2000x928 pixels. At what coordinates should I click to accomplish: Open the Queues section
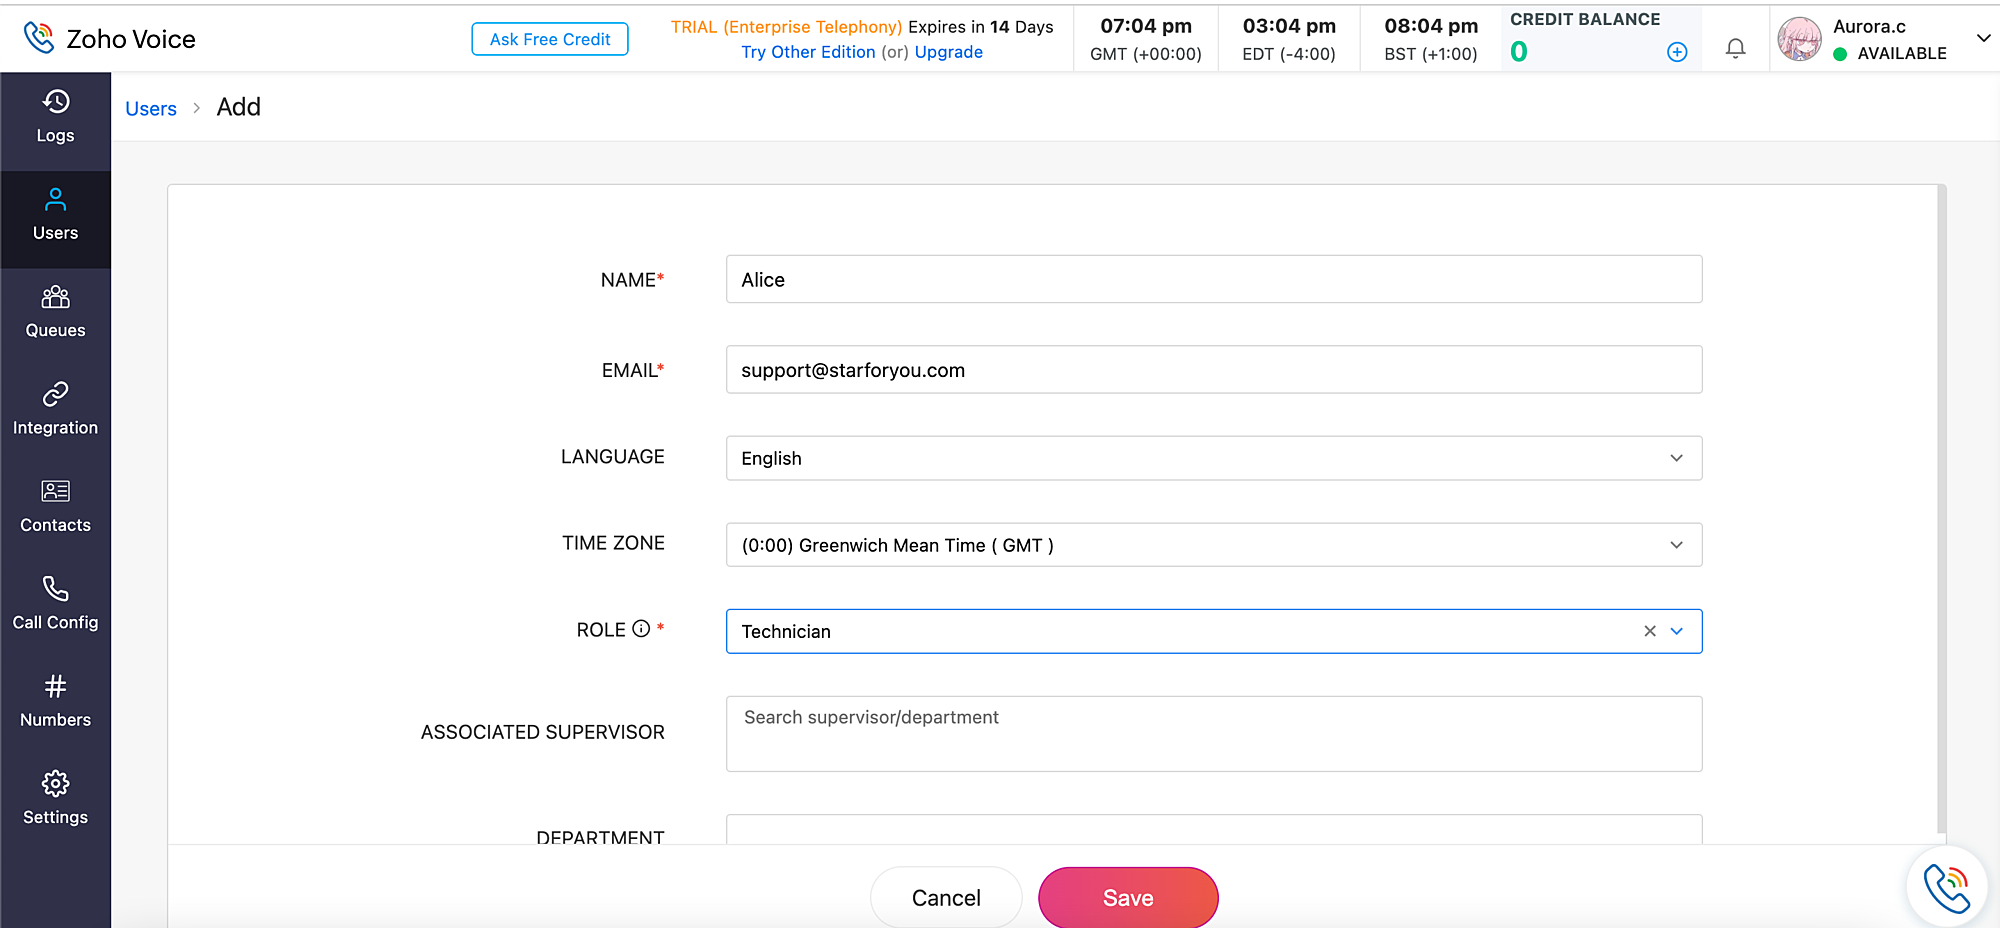[55, 312]
